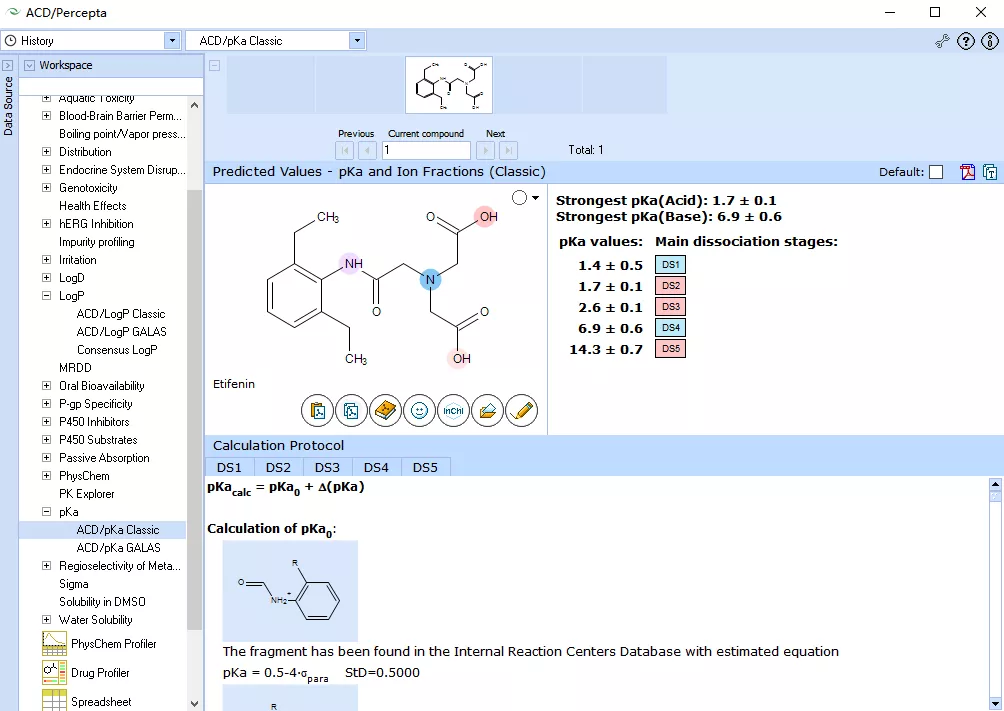Screen dimensions: 1004x711
Task: Open options using the wrench icon
Action: pos(941,40)
